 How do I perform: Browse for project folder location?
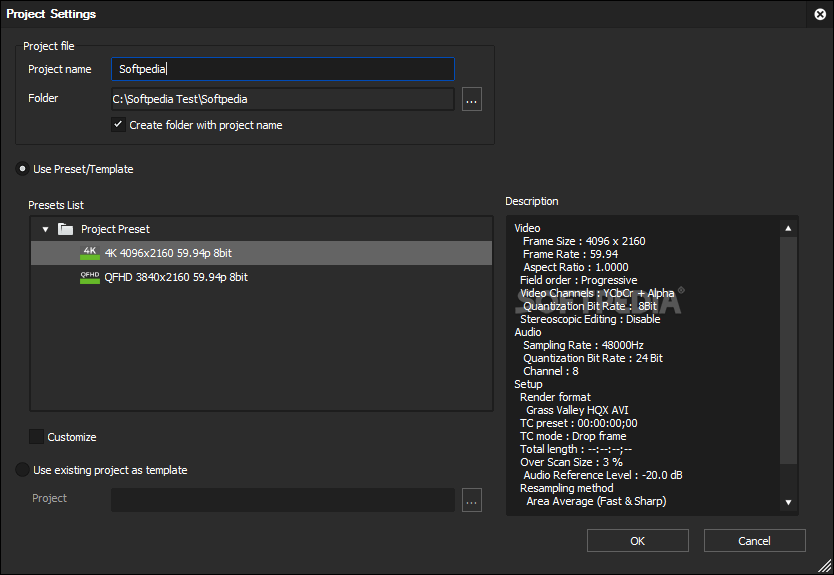point(472,99)
